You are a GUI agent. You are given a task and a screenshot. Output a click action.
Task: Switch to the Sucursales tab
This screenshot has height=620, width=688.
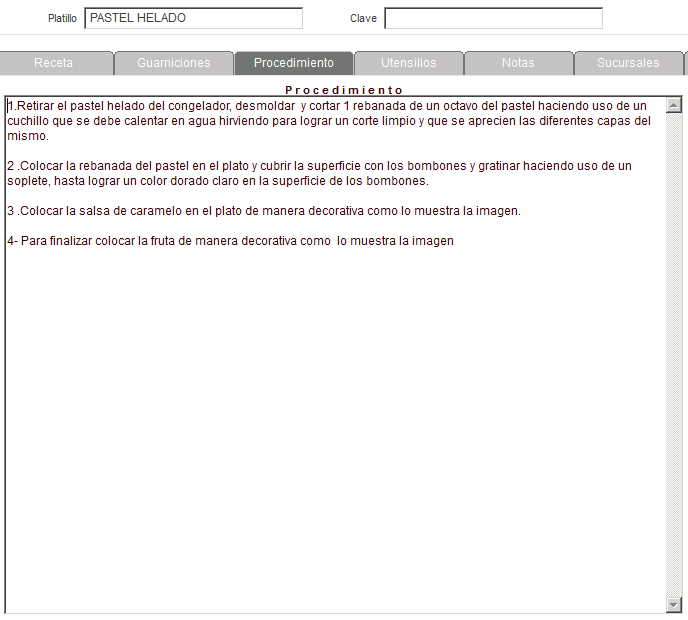click(x=628, y=63)
